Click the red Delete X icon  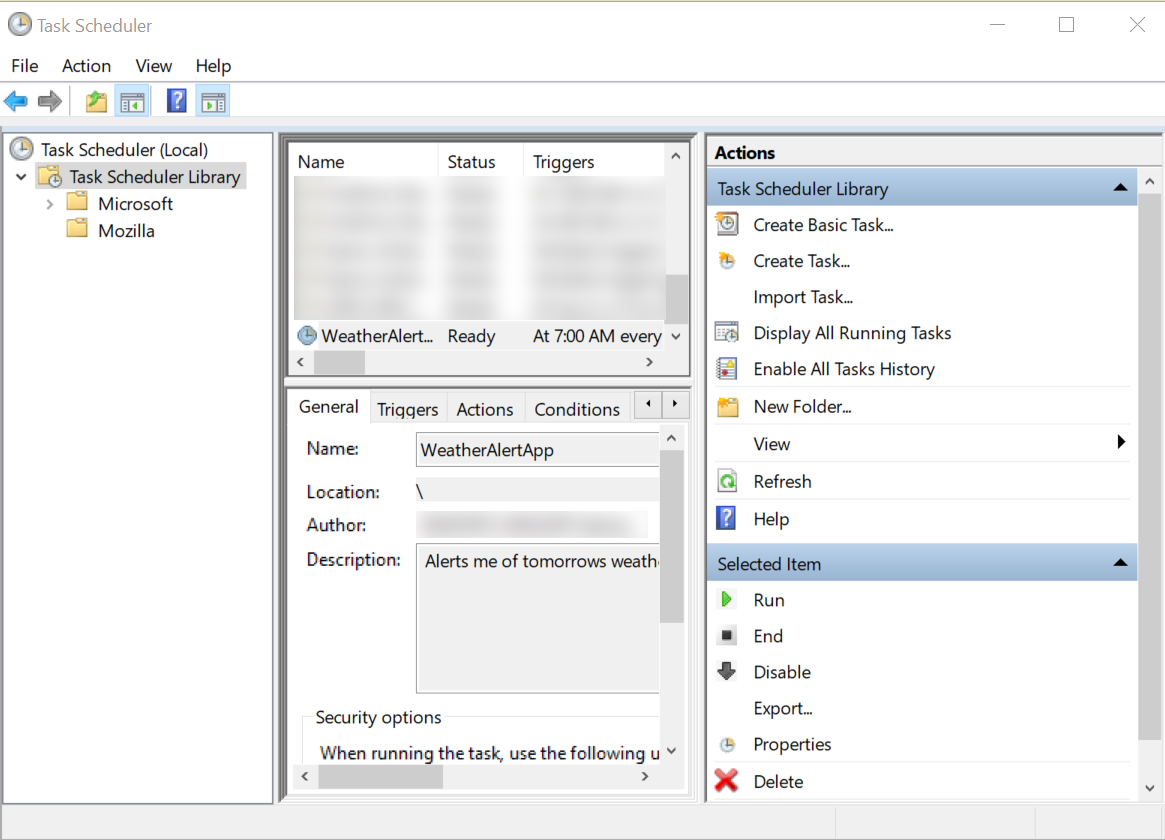(727, 781)
